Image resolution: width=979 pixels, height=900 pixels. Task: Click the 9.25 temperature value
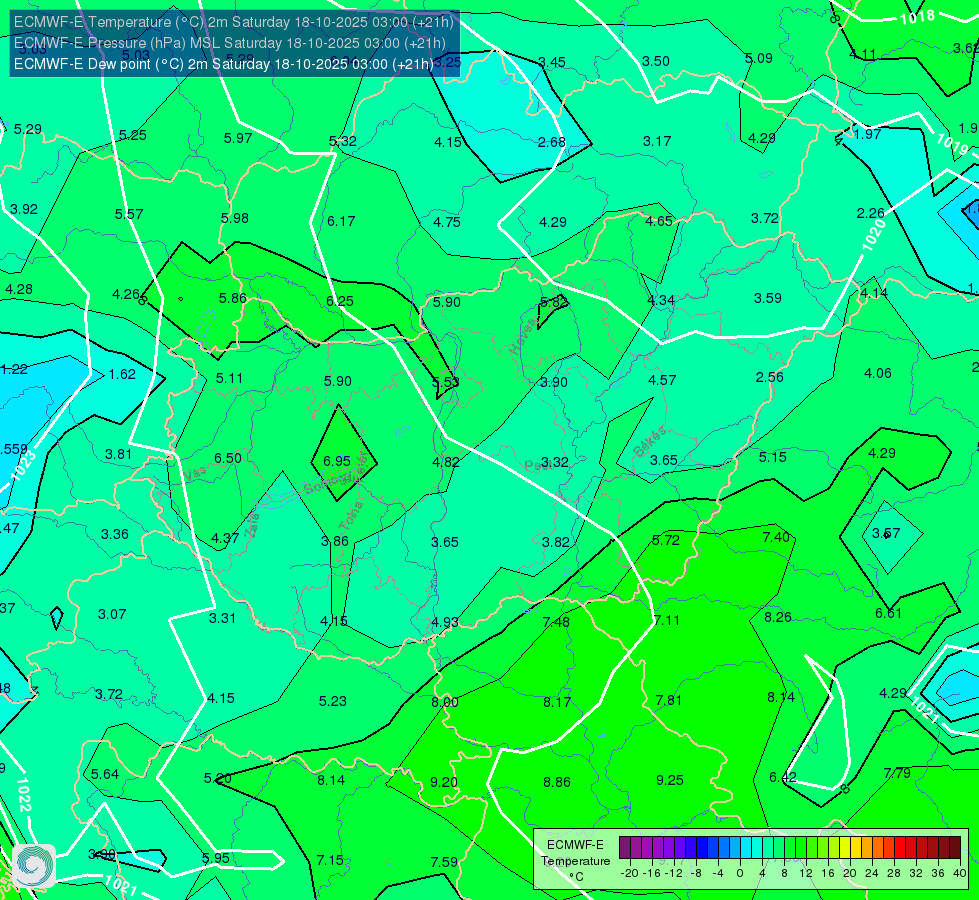pyautogui.click(x=669, y=780)
